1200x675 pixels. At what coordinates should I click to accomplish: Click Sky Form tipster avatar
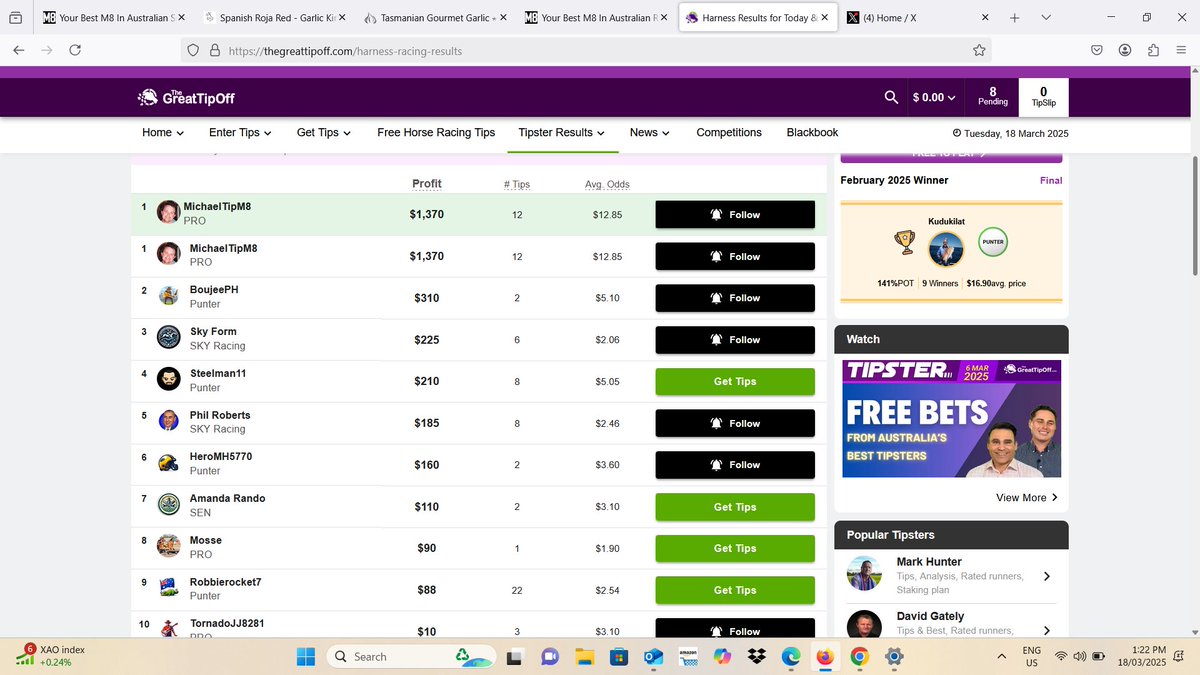click(x=168, y=338)
